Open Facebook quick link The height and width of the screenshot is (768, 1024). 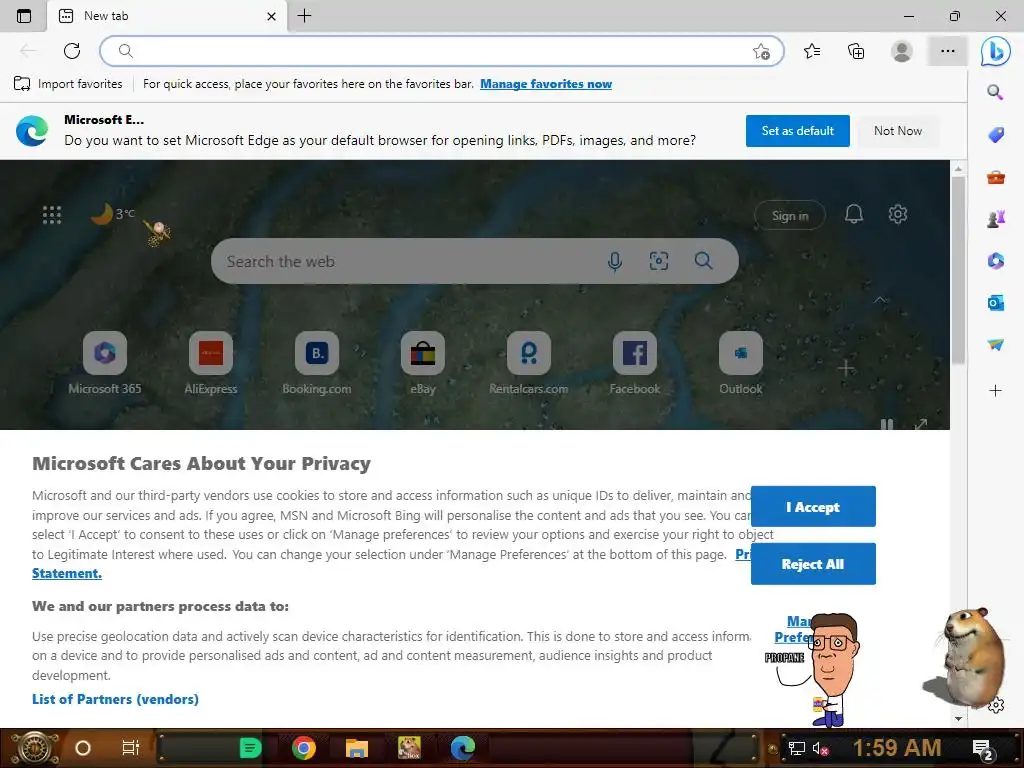tap(635, 363)
